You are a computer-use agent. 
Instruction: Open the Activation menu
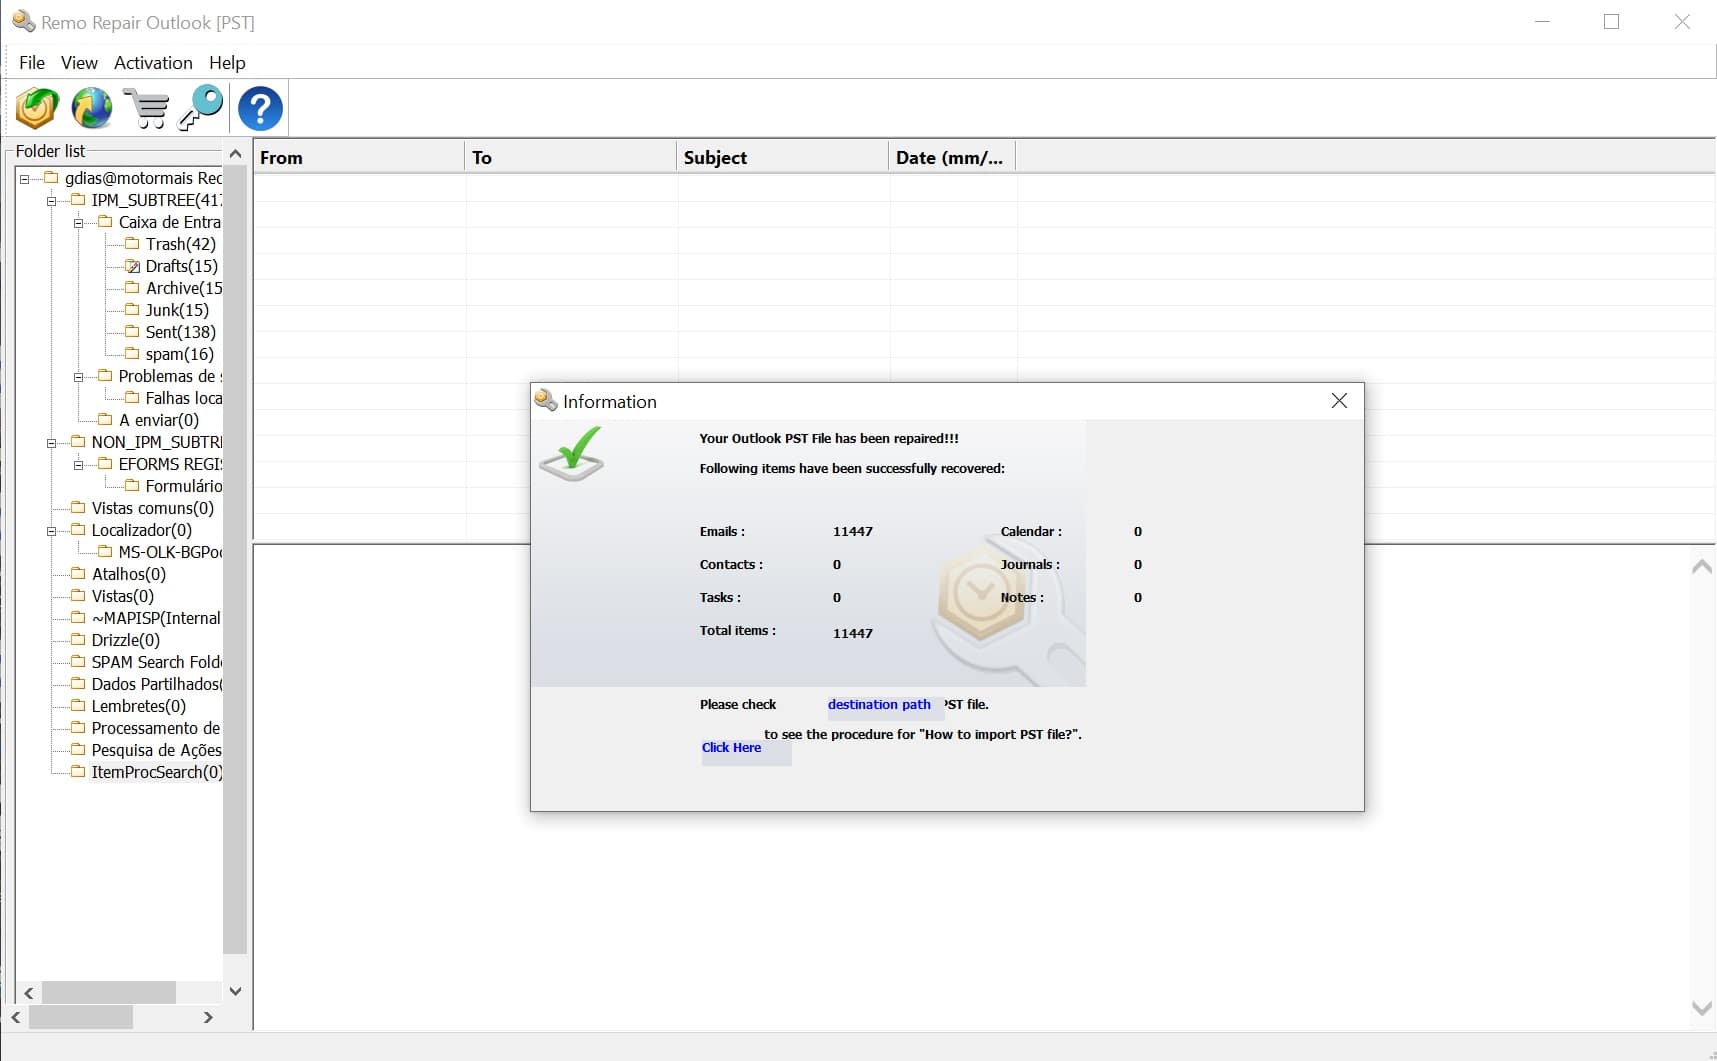pos(153,62)
